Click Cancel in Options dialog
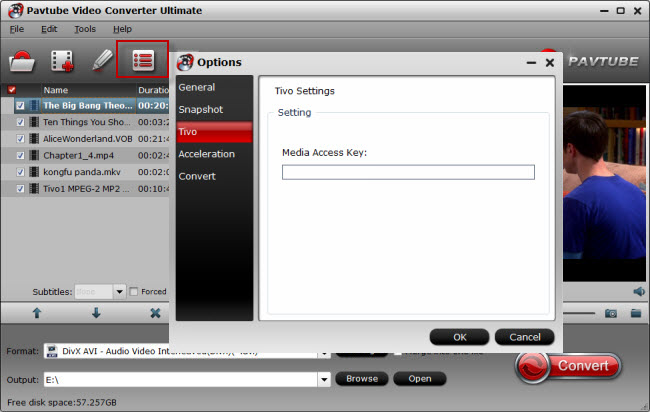The height and width of the screenshot is (412, 650). coord(524,337)
